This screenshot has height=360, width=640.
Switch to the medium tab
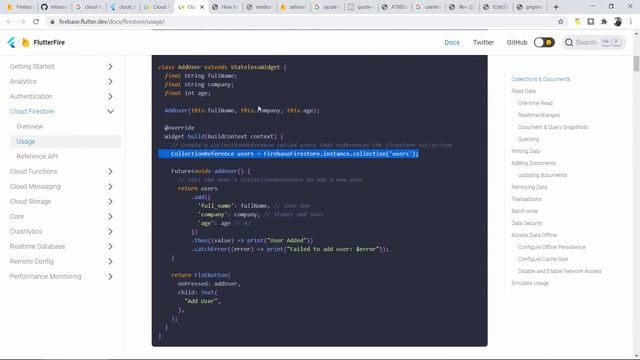[259, 7]
